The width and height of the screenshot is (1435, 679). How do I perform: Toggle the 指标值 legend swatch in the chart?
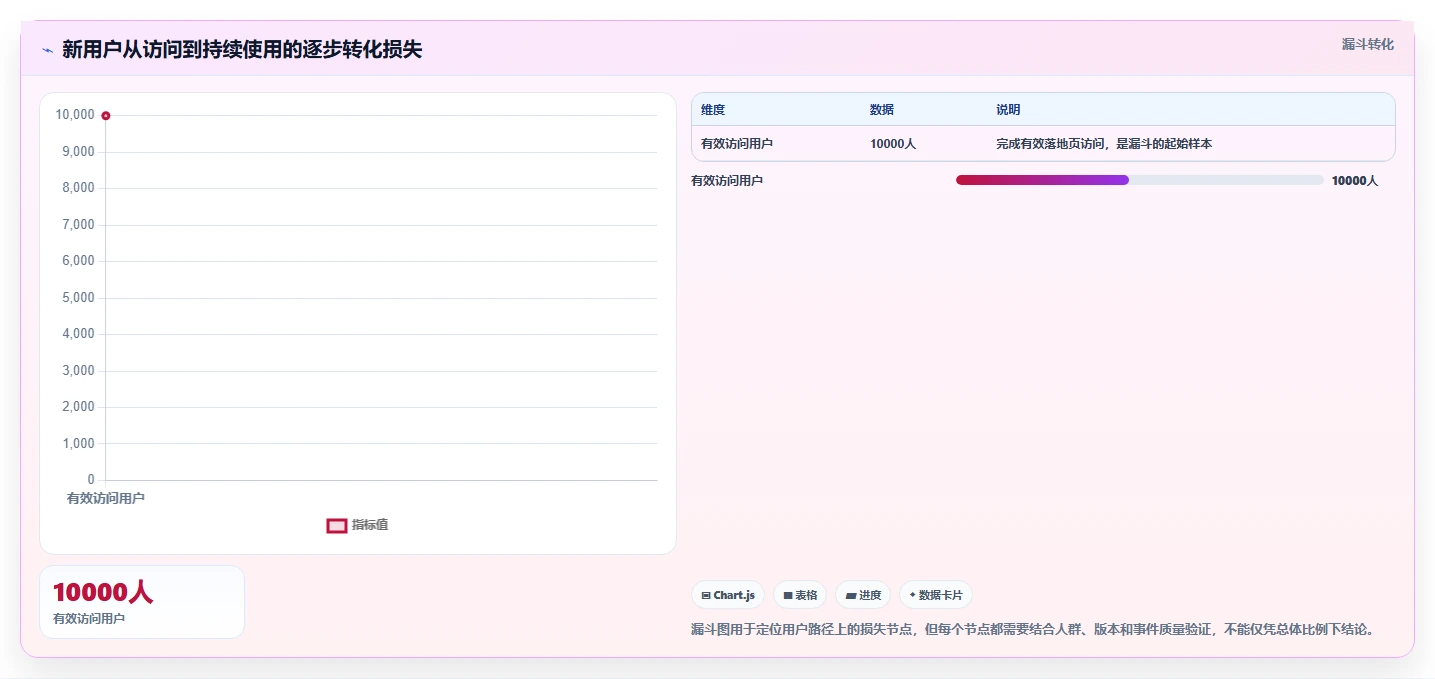(337, 525)
